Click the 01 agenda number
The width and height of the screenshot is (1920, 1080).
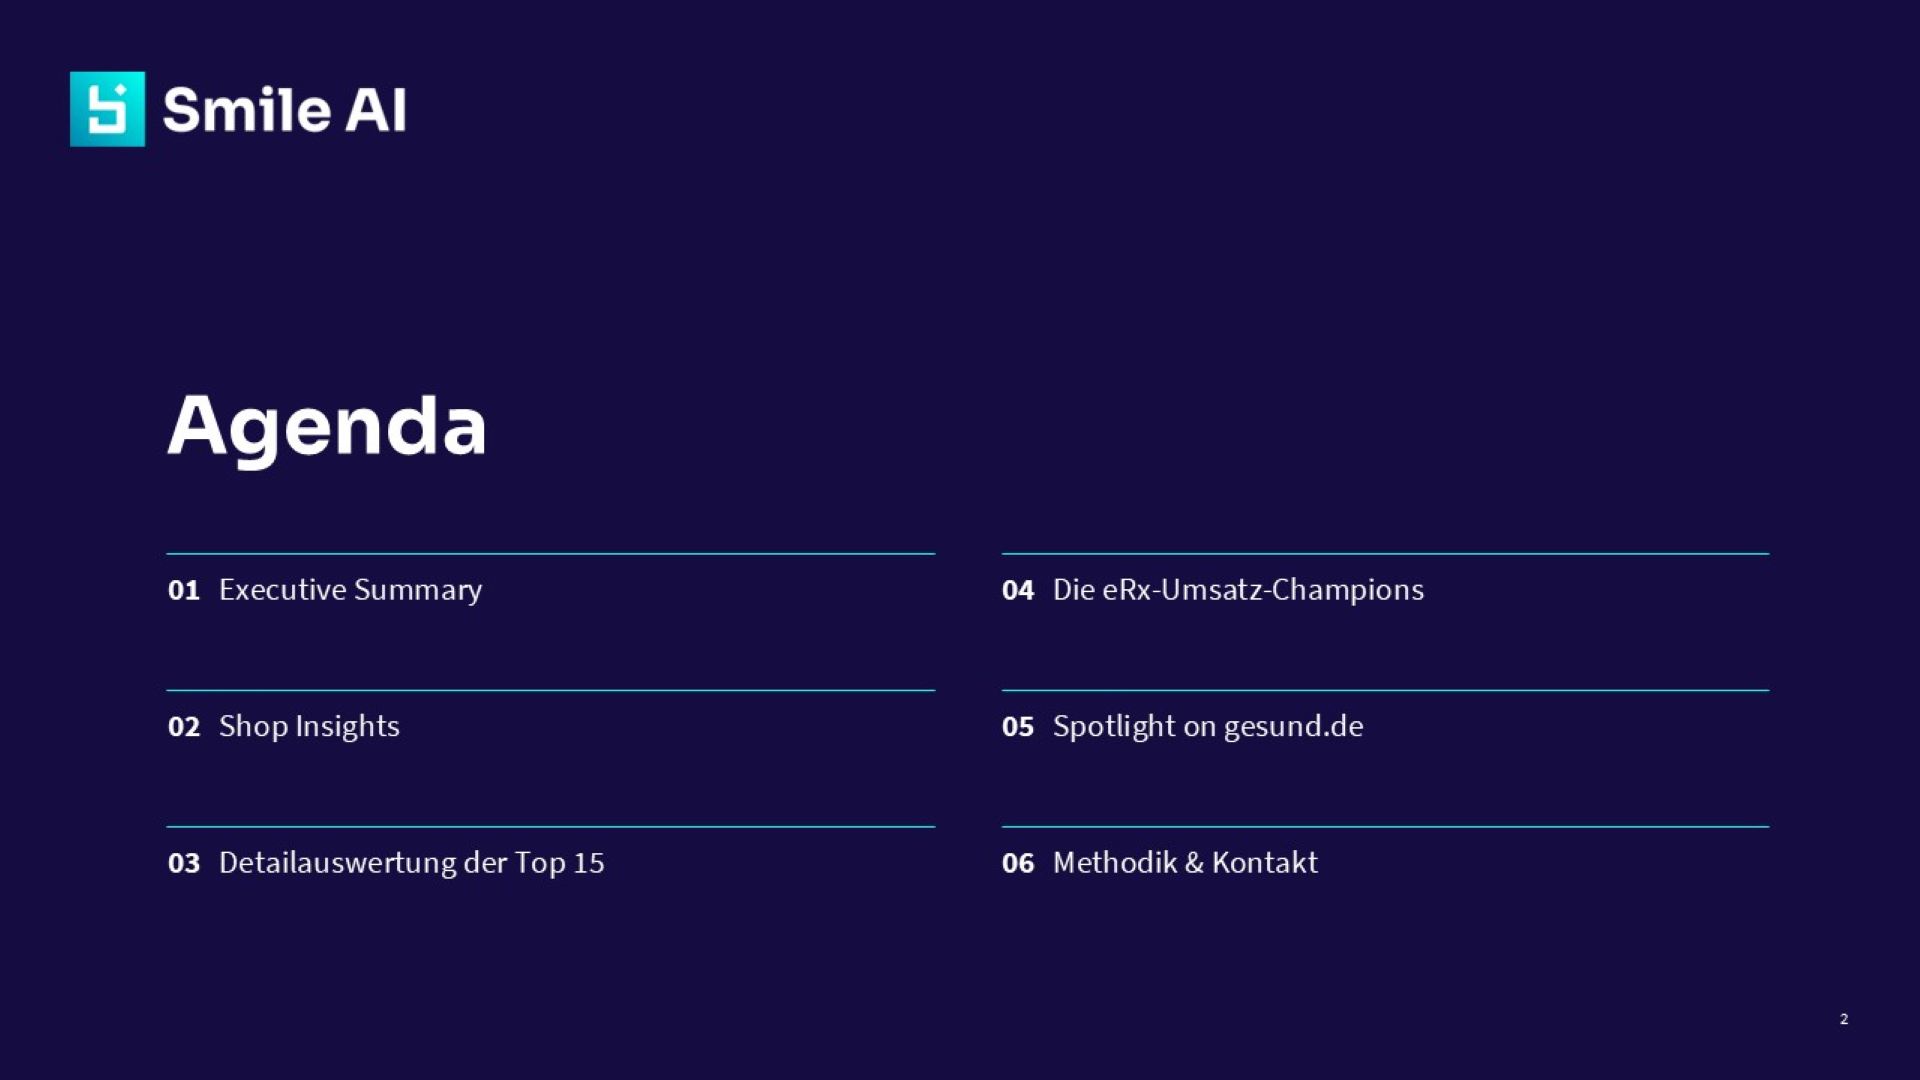coord(184,590)
